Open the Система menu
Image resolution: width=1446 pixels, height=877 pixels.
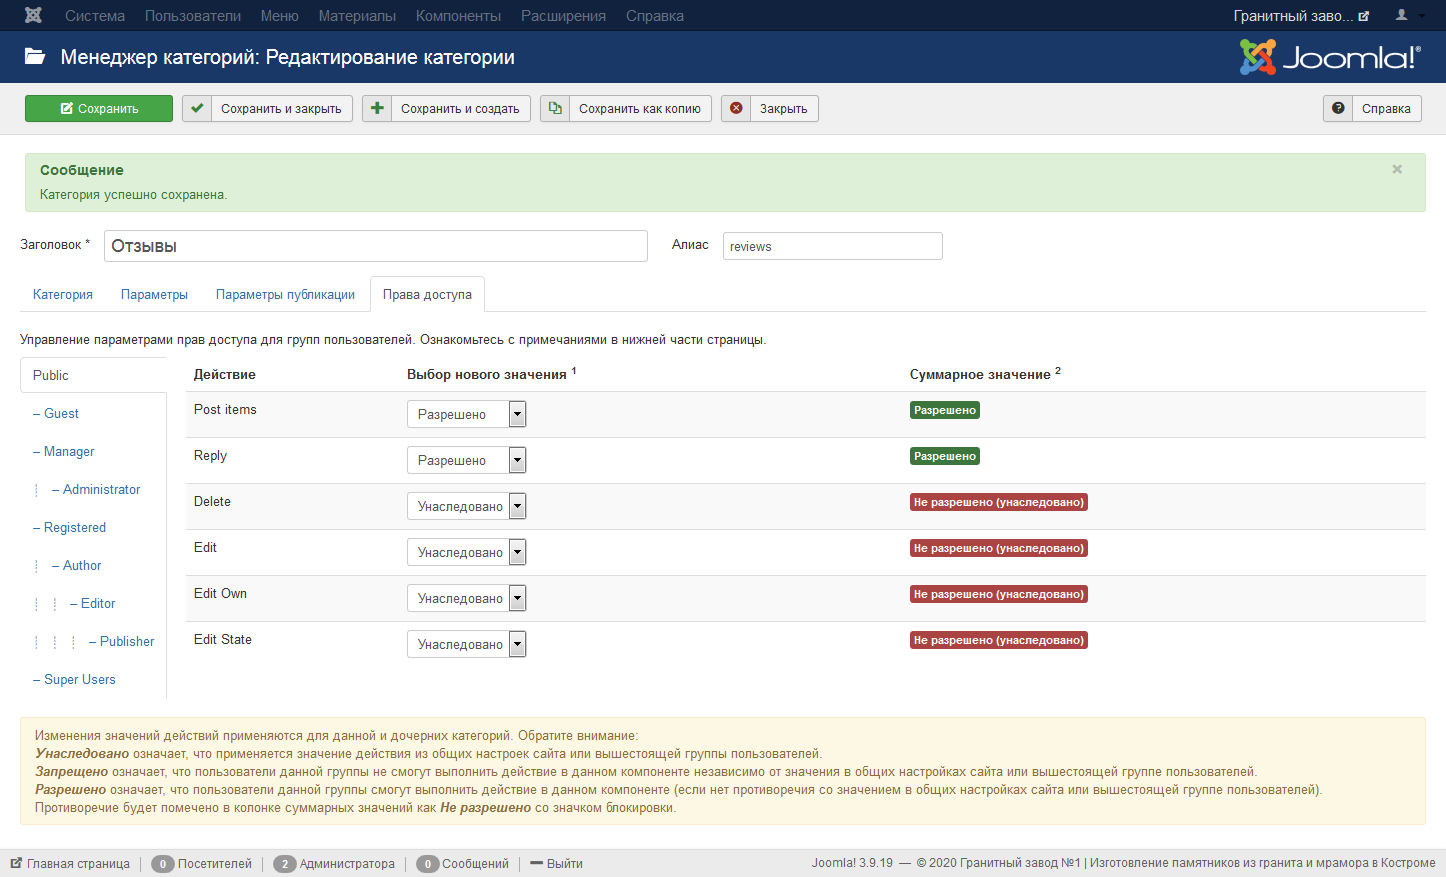click(x=95, y=16)
